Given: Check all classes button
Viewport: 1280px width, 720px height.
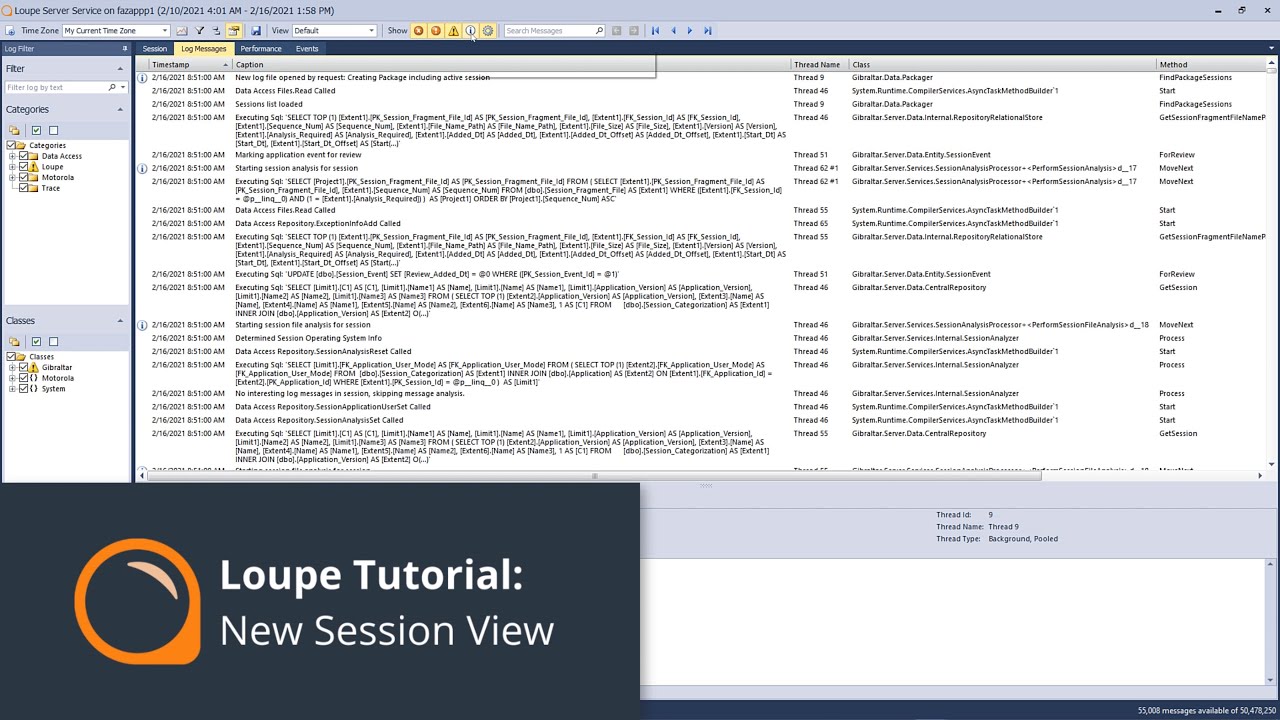Looking at the screenshot, I should click(x=36, y=341).
